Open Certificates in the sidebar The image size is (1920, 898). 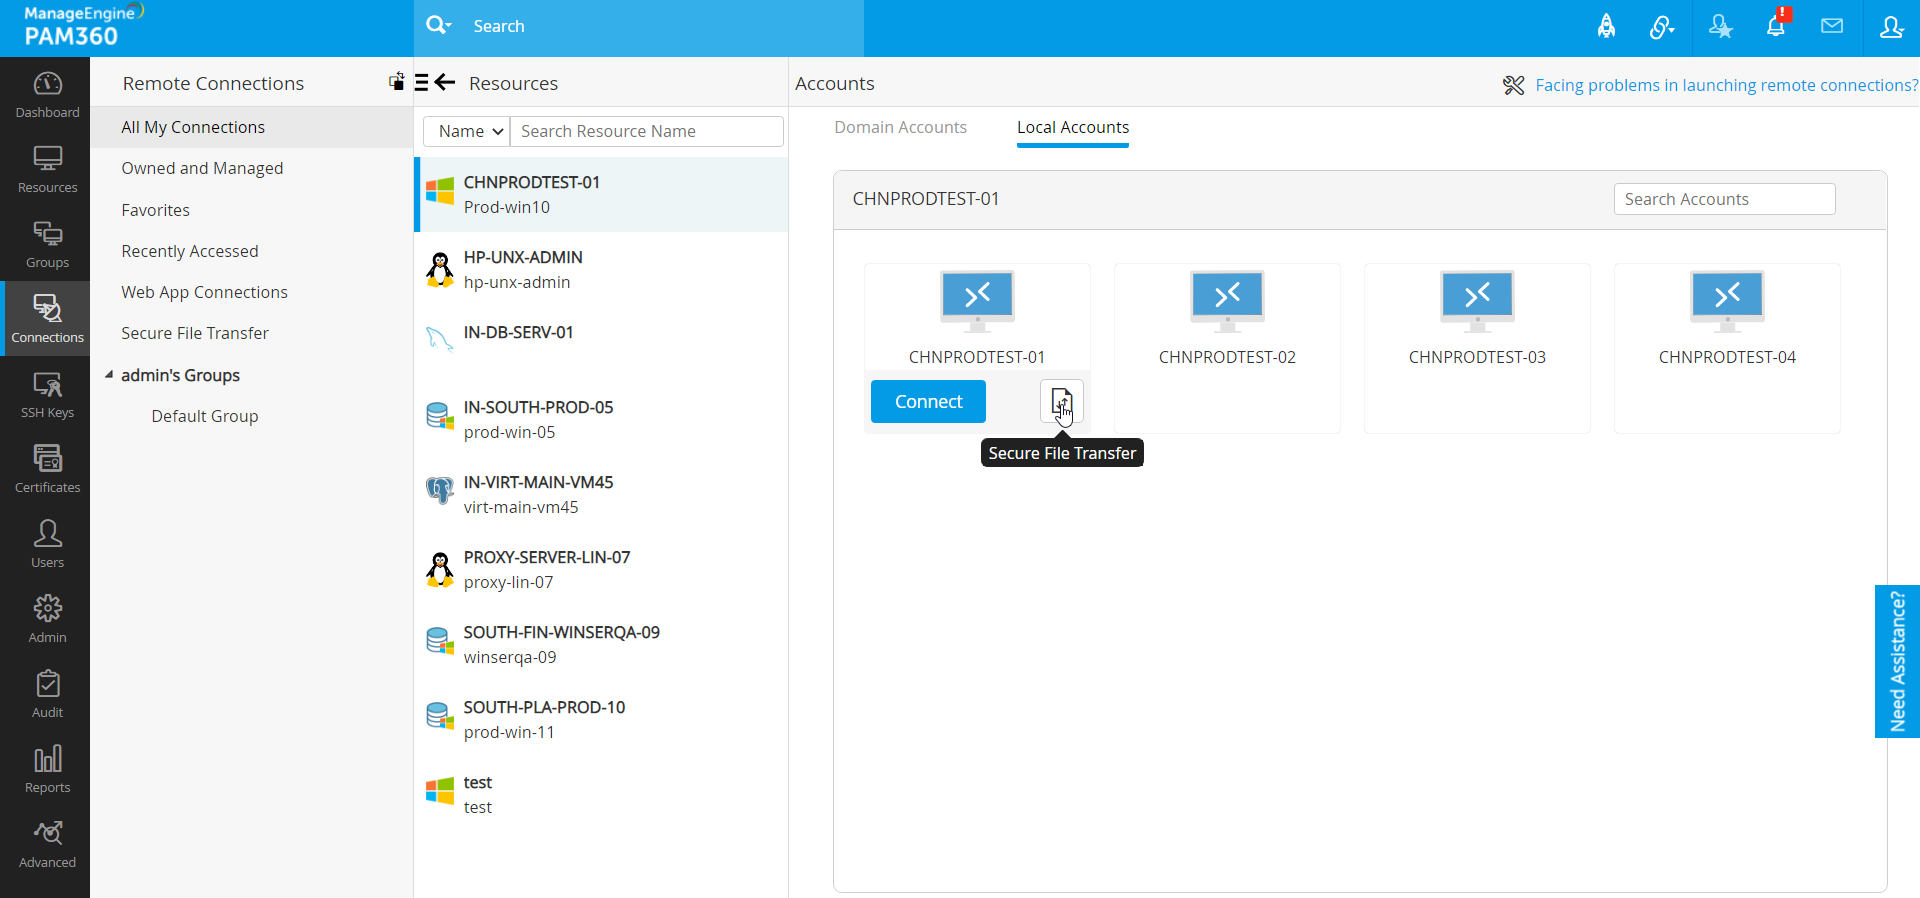47,470
